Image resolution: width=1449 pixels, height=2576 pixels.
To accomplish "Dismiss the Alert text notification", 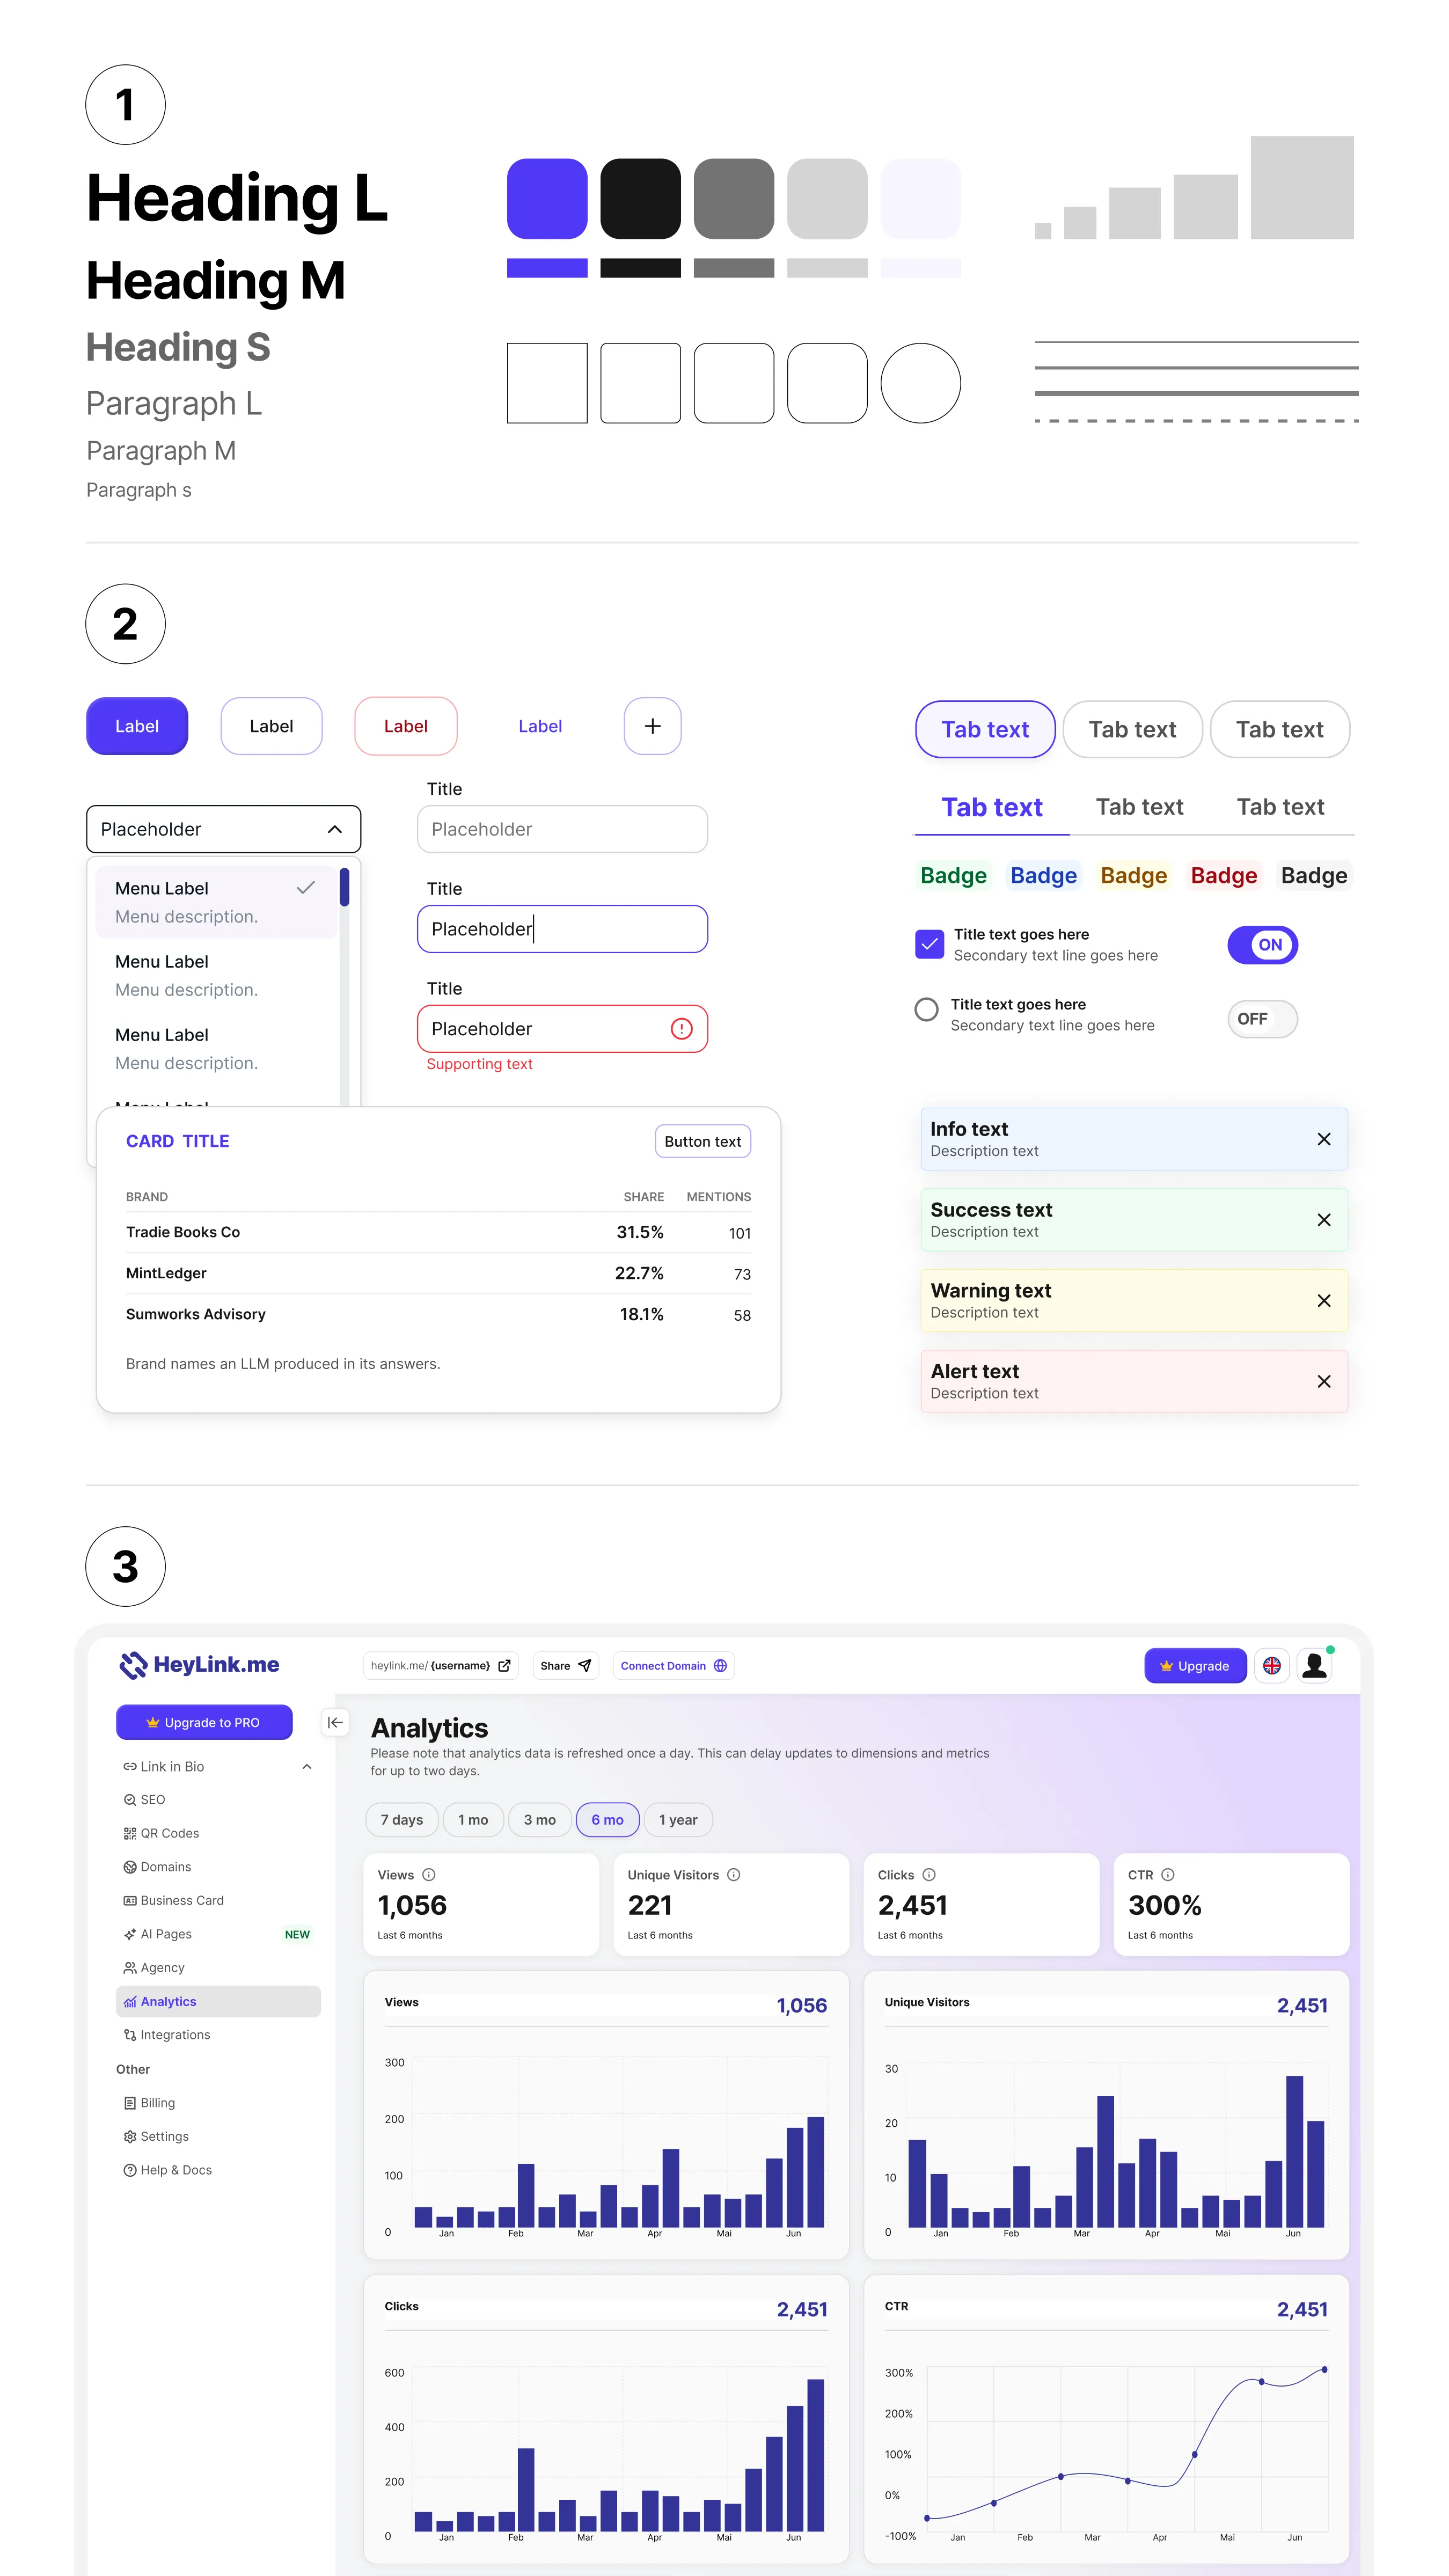I will click(x=1323, y=1381).
